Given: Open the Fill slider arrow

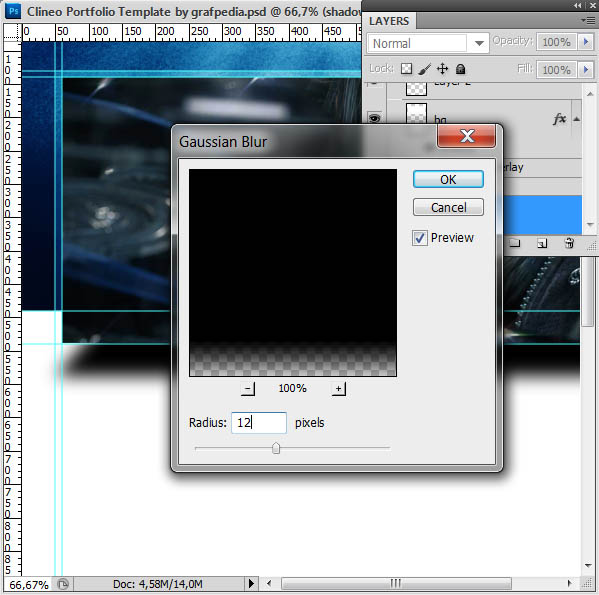Looking at the screenshot, I should click(x=586, y=70).
